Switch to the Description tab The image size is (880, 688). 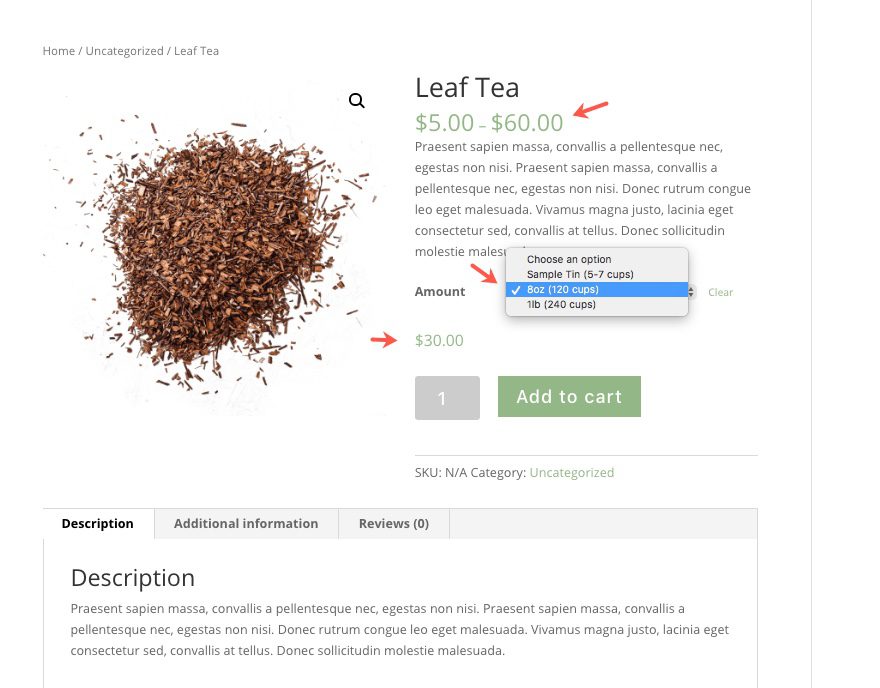coord(98,524)
